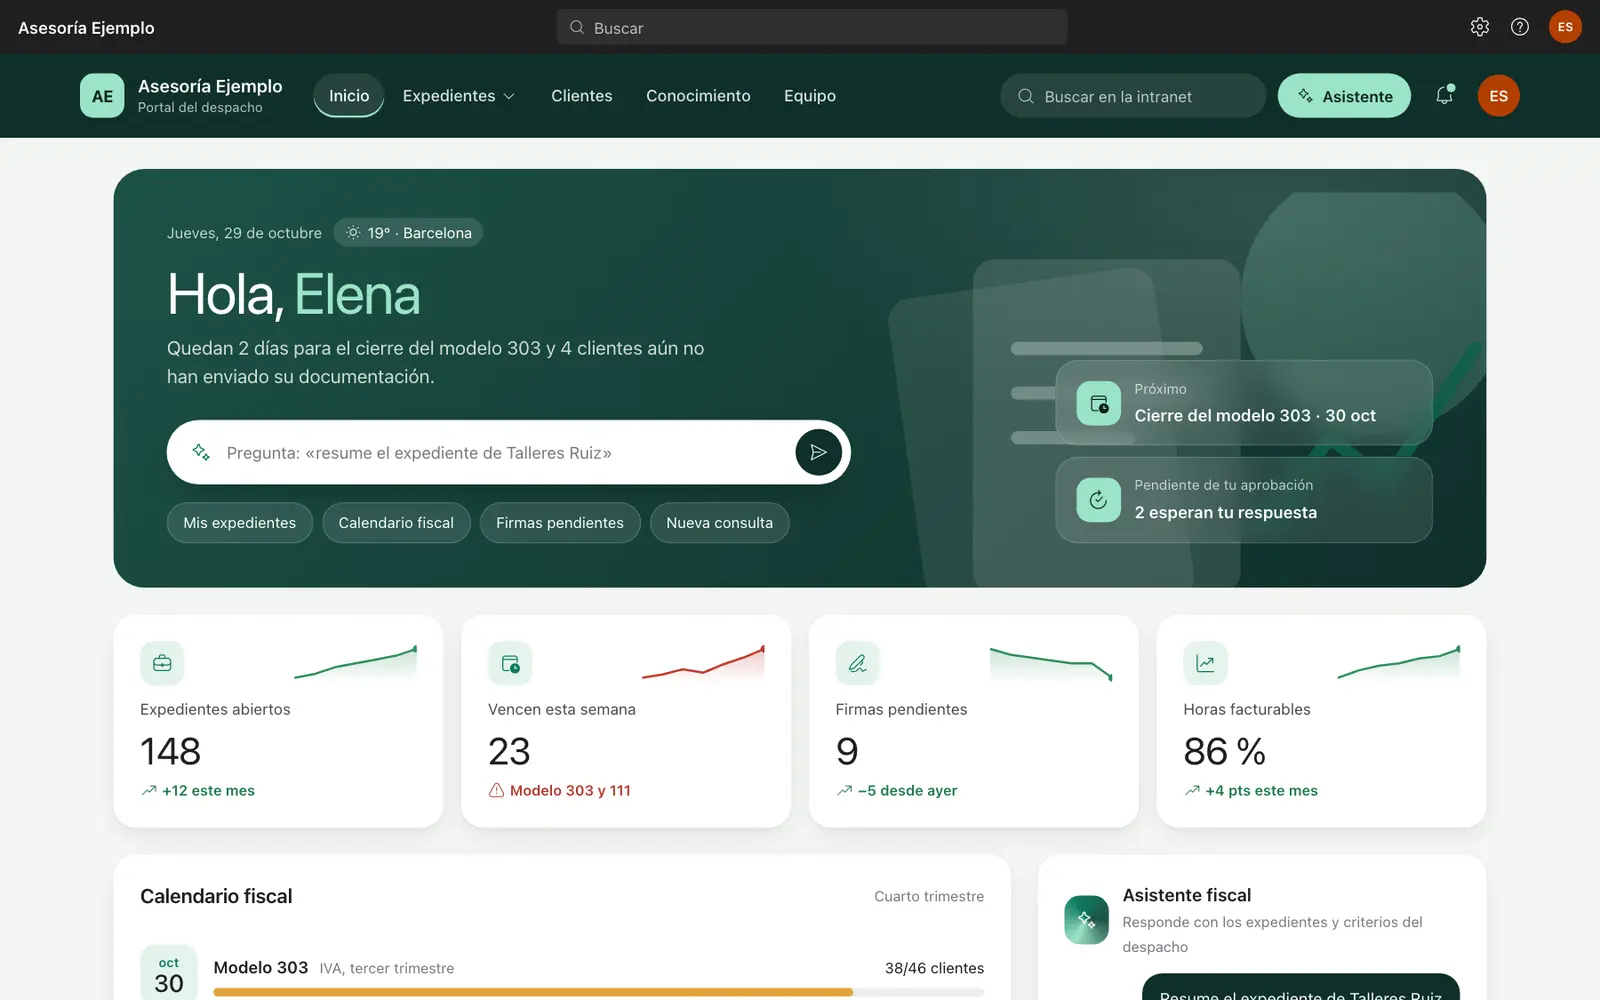Viewport: 1600px width, 1000px height.
Task: Open notifications bell
Action: (1444, 96)
